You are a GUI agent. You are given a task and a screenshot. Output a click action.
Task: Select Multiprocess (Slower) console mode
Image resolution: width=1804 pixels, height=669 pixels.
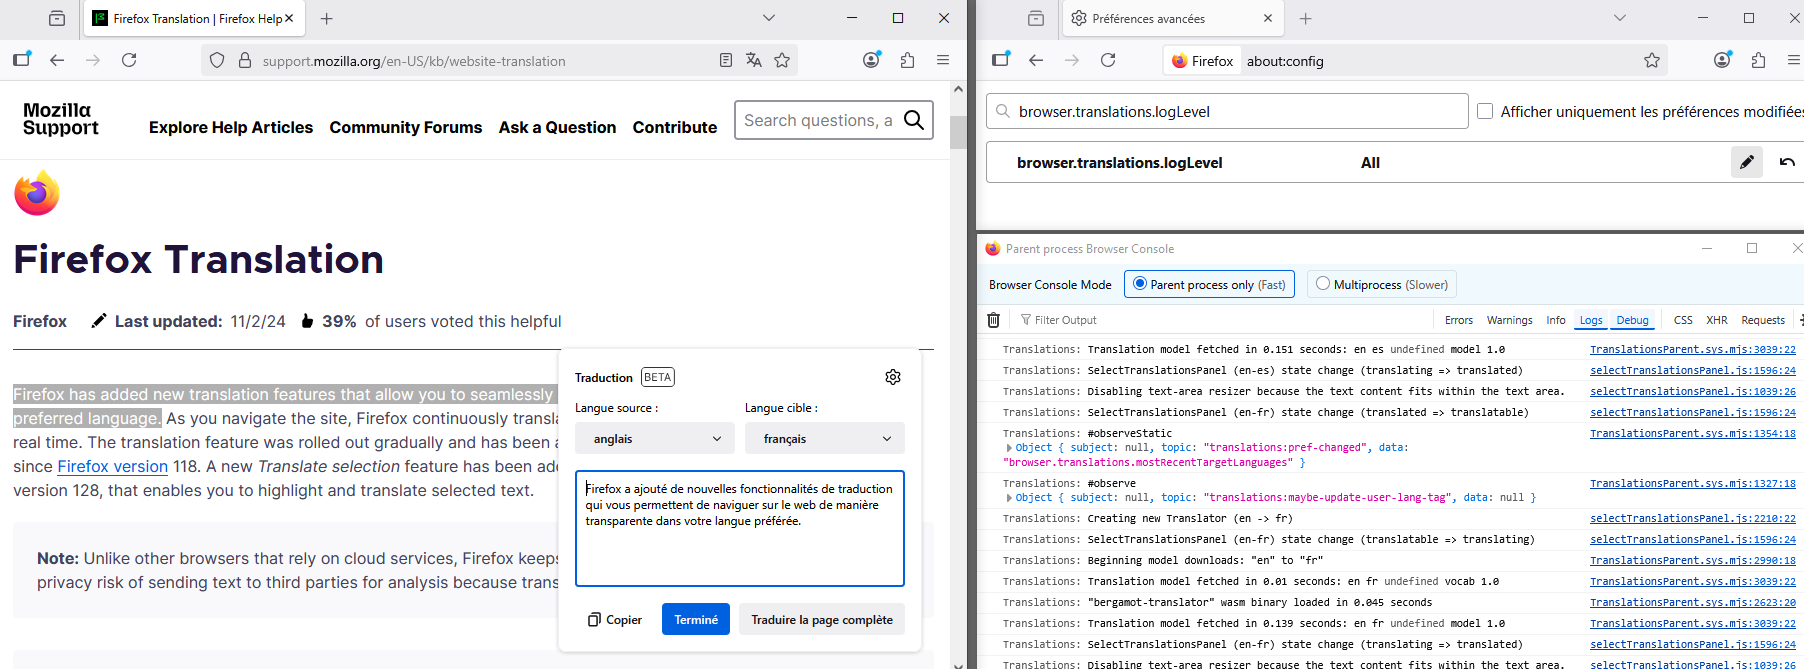(1323, 284)
